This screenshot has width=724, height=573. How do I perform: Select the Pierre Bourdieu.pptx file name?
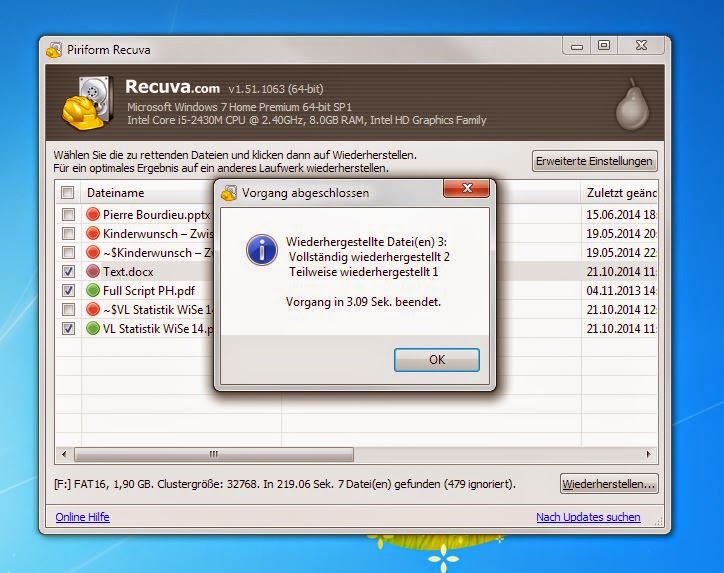pyautogui.click(x=157, y=215)
